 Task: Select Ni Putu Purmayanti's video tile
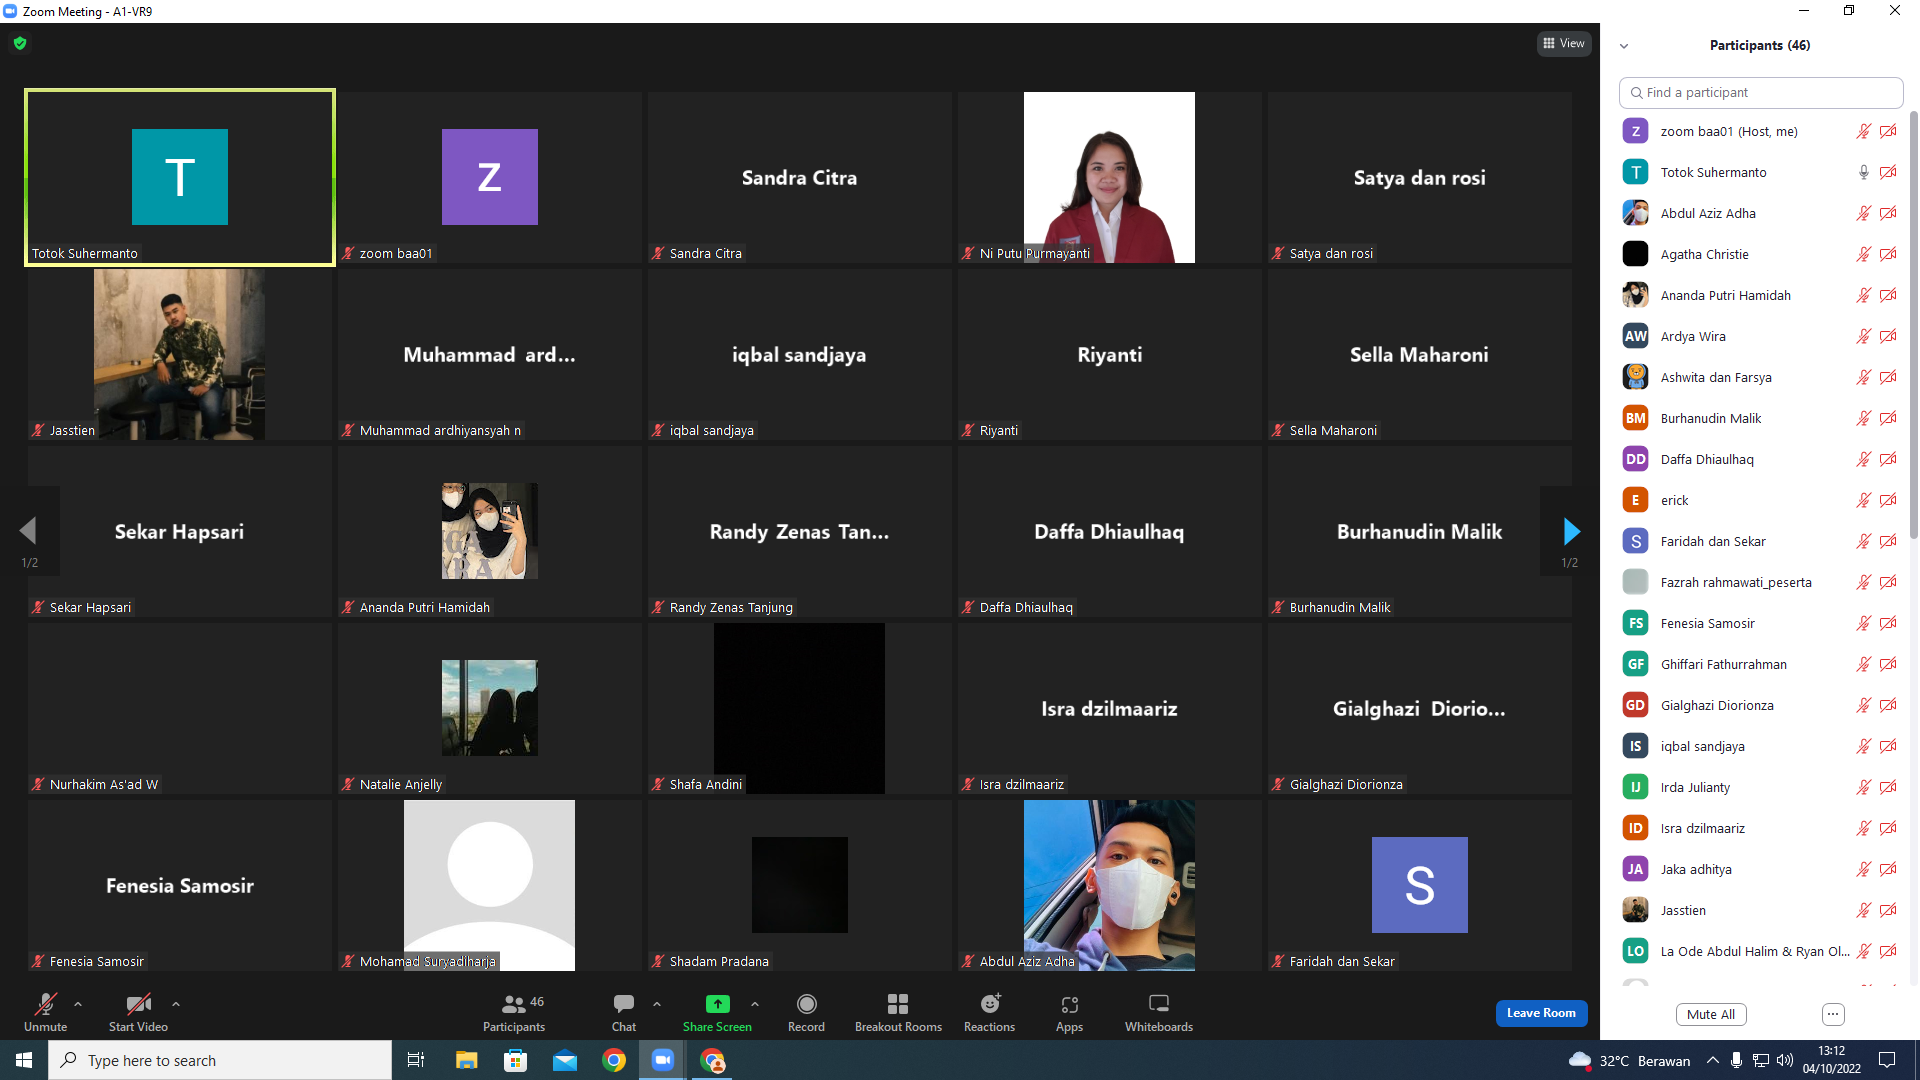pos(1109,177)
